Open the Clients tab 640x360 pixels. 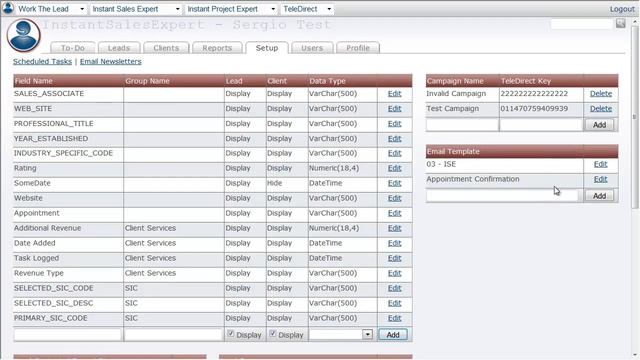pos(166,48)
